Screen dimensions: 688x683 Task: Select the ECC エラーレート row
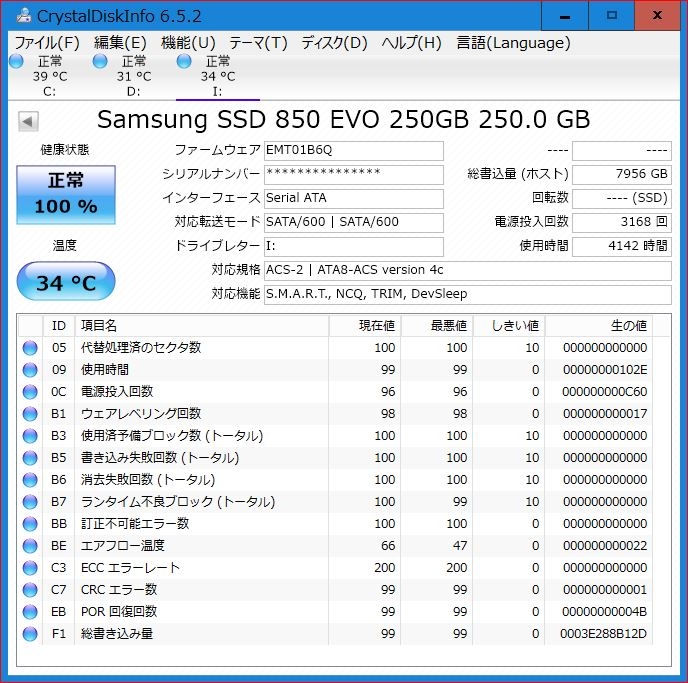tap(335, 568)
